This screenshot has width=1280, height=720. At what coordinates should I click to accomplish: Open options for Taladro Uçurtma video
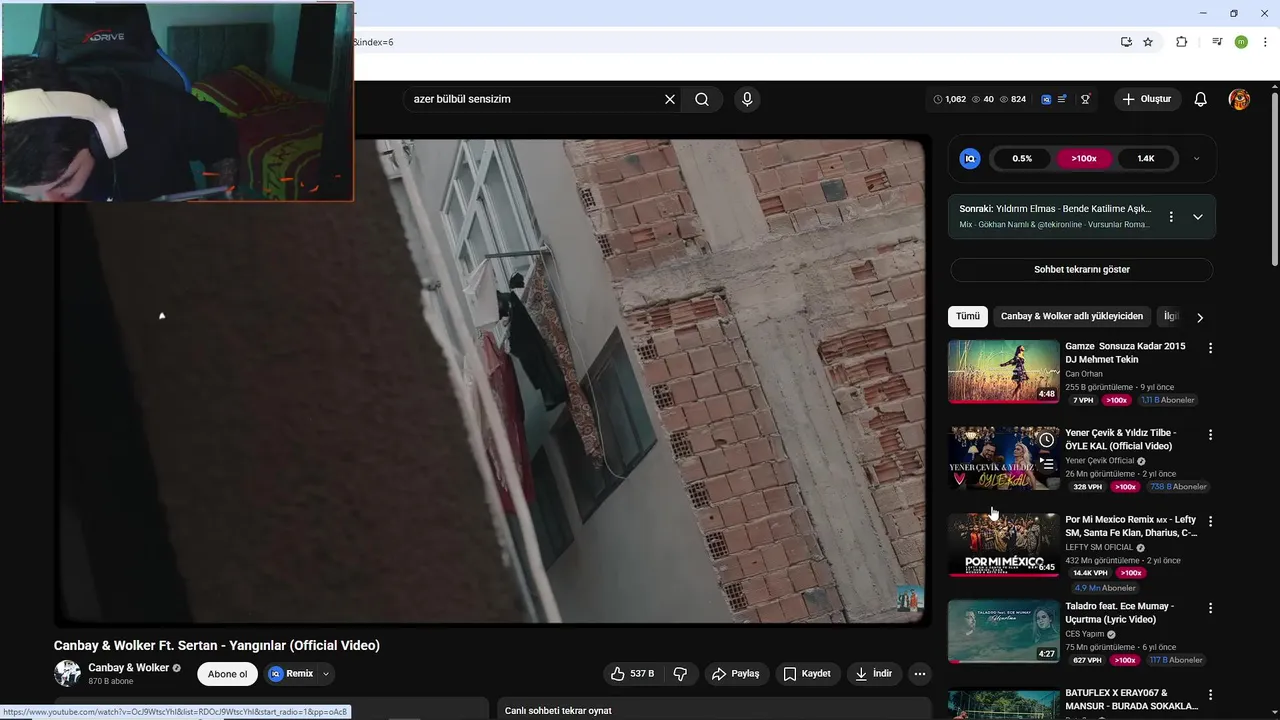(1210, 608)
